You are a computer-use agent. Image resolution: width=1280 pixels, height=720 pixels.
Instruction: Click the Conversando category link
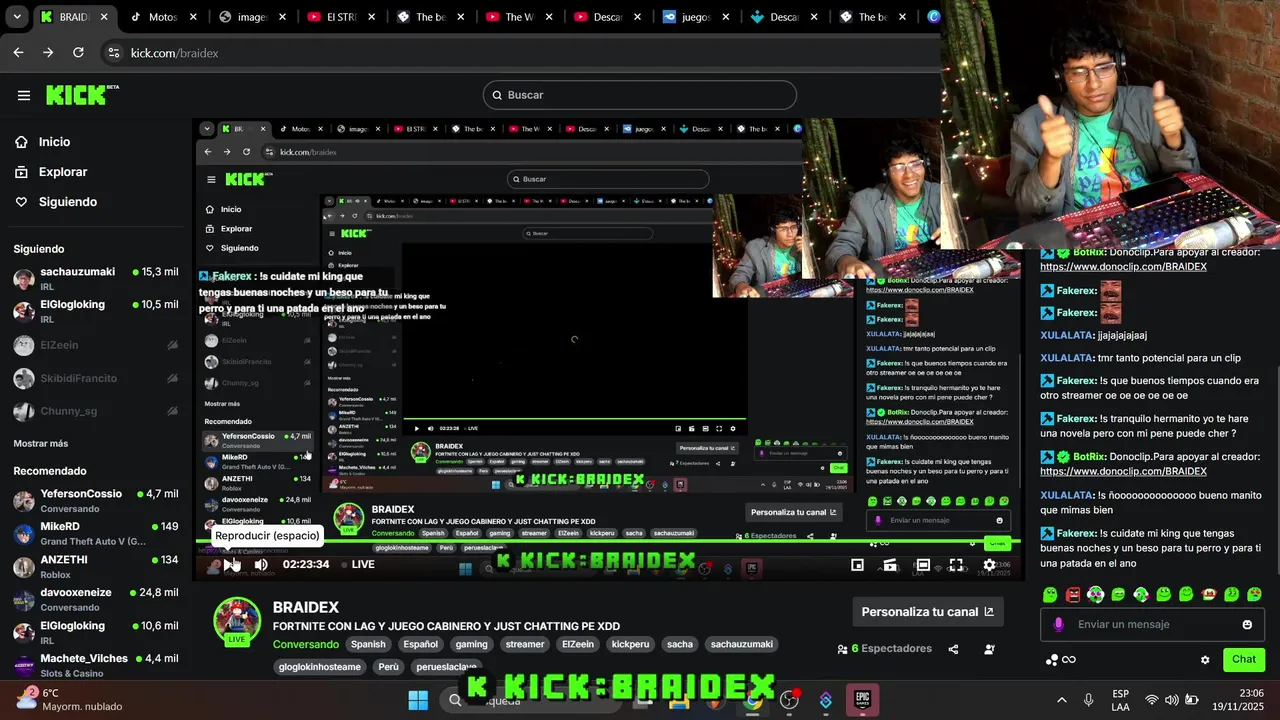pos(306,645)
